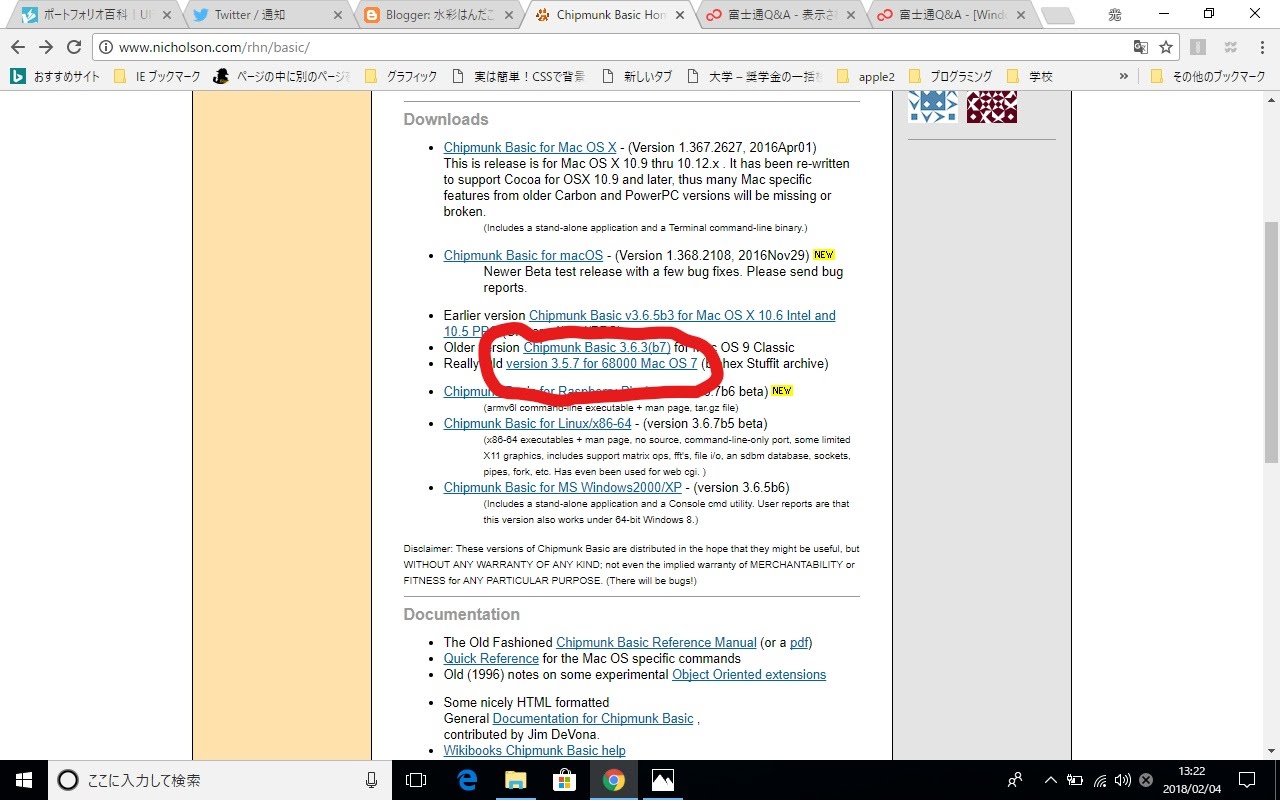Viewport: 1280px width, 800px height.
Task: Open Chipmunk Basic for Linux/x86-64 link
Action: pyautogui.click(x=537, y=424)
